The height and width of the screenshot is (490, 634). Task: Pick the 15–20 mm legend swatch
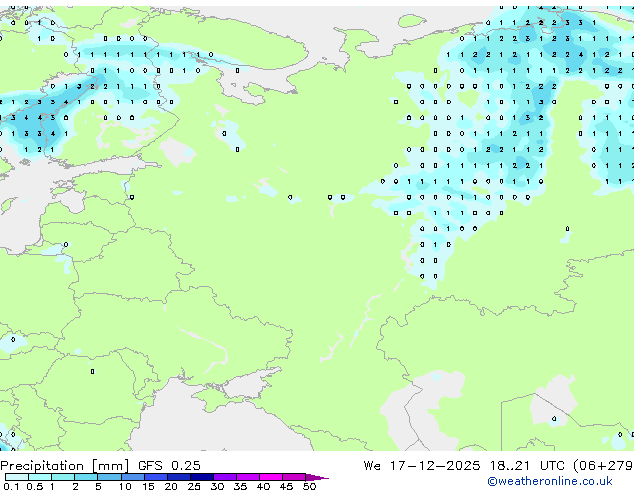(155, 477)
